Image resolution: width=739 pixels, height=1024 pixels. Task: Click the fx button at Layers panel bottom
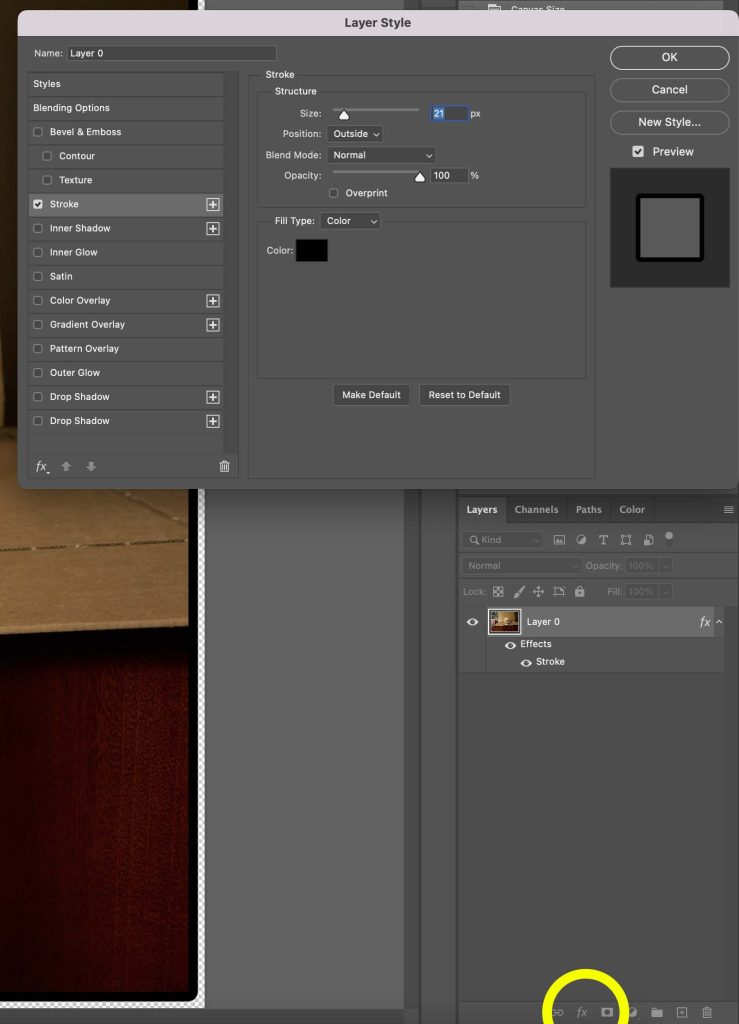click(x=582, y=1013)
